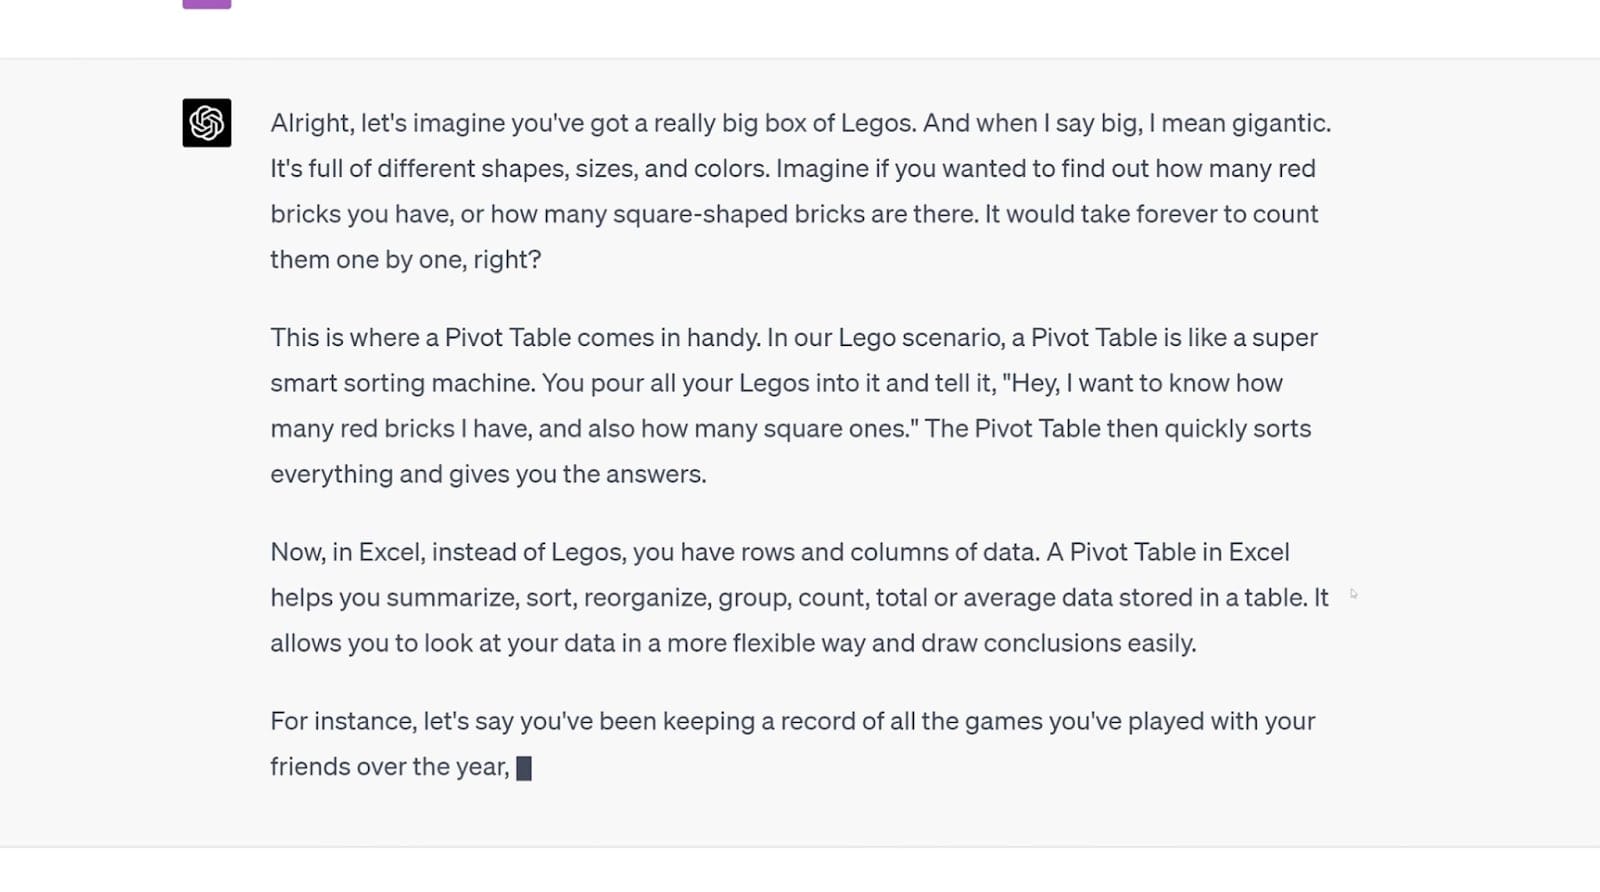1600x892 pixels.
Task: Click the quoted word "Hey," in the response
Action: pos(1031,383)
